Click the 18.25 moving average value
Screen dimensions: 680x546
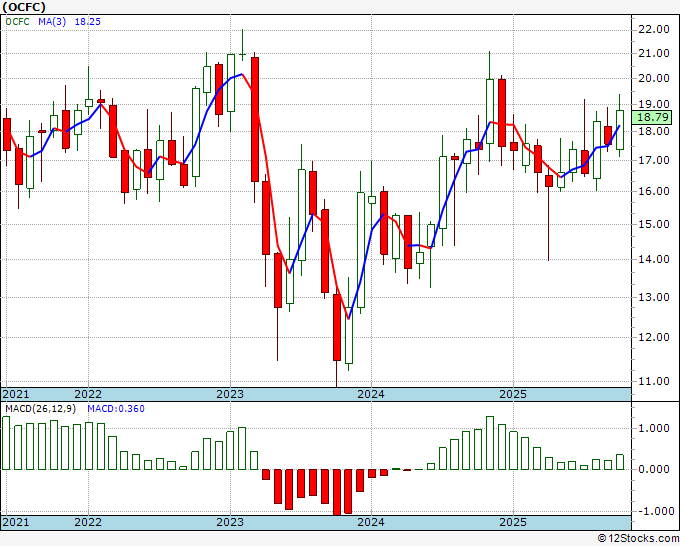tap(88, 22)
